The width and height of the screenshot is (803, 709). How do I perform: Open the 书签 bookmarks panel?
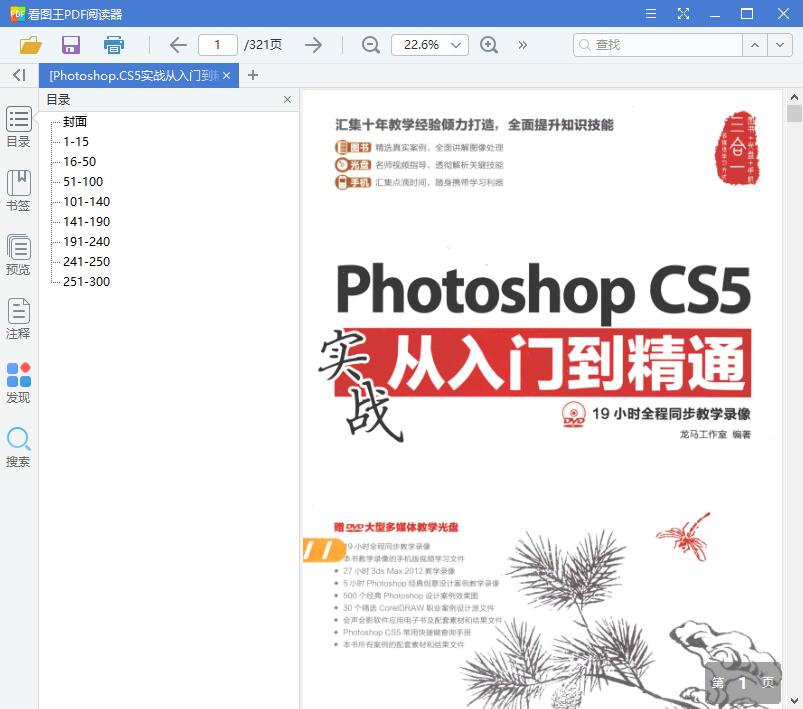(x=18, y=191)
